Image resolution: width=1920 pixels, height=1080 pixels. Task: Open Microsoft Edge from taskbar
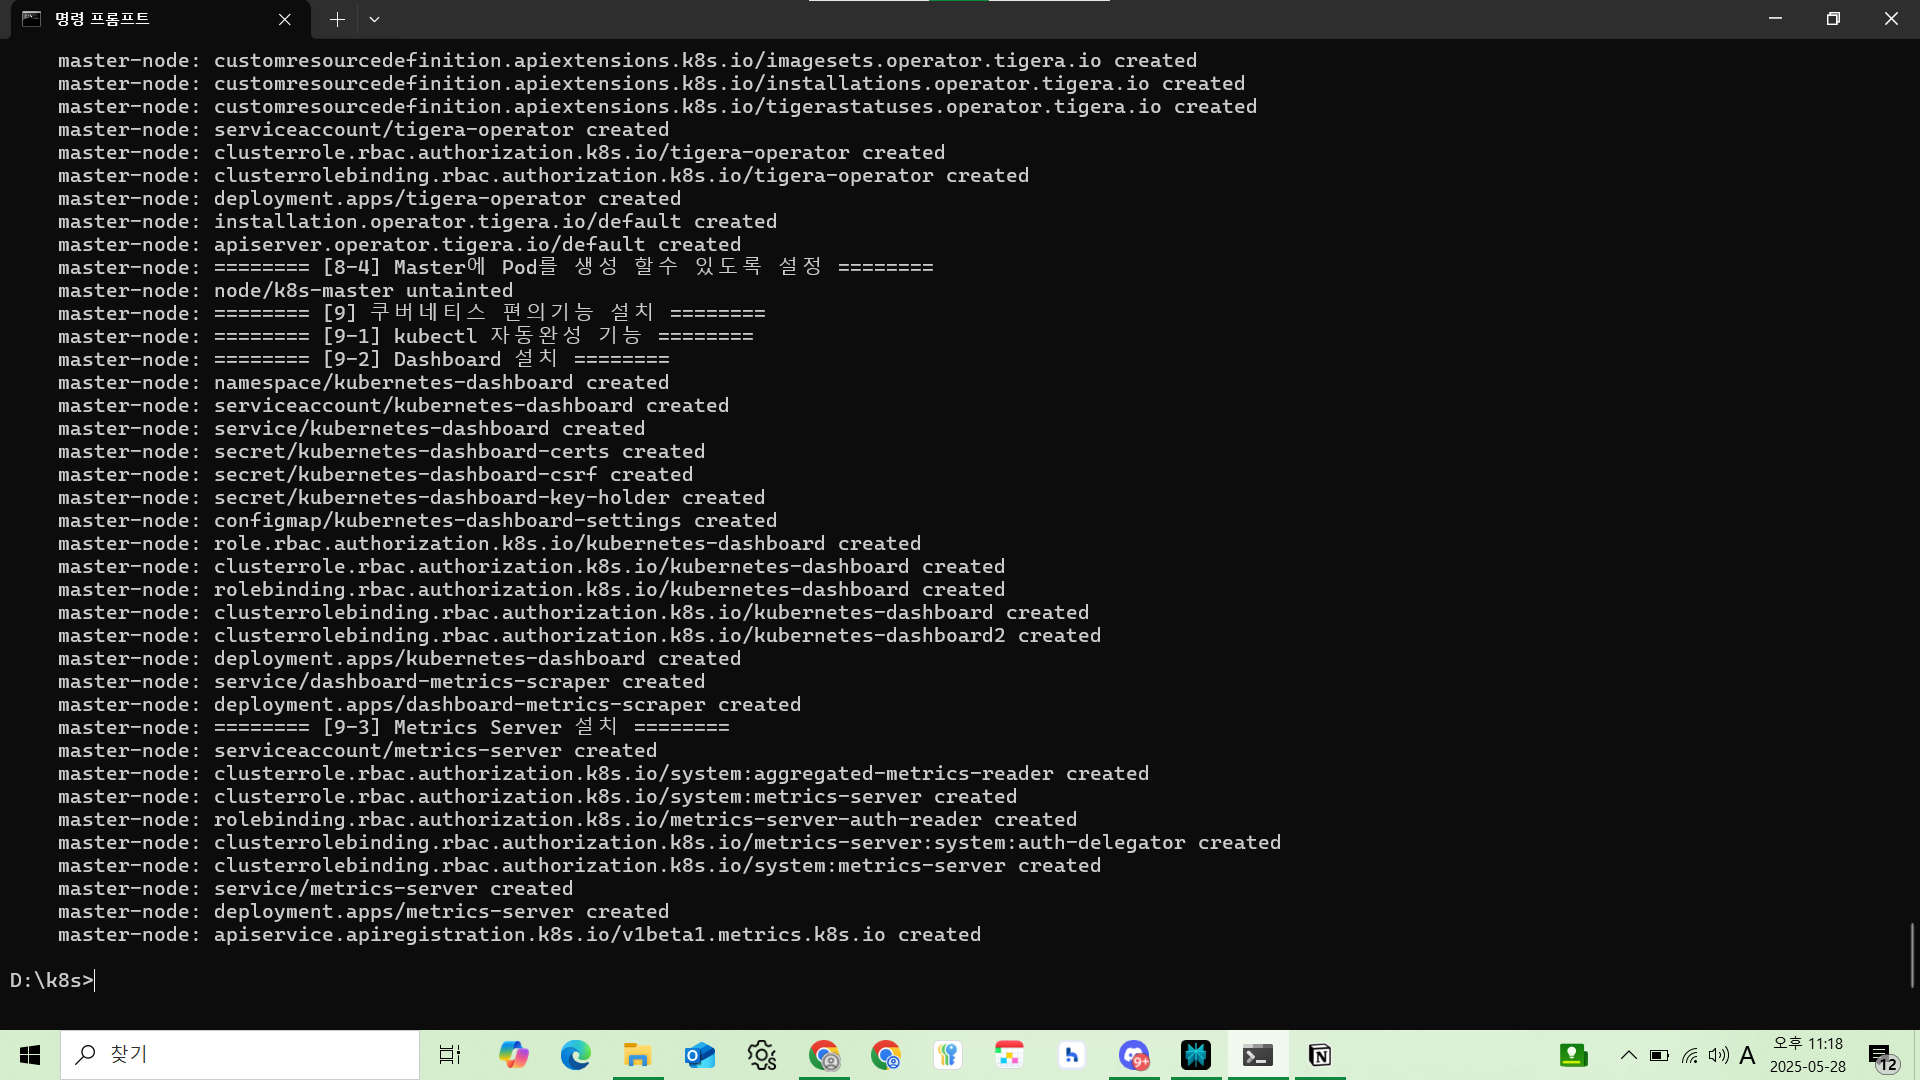click(575, 1055)
